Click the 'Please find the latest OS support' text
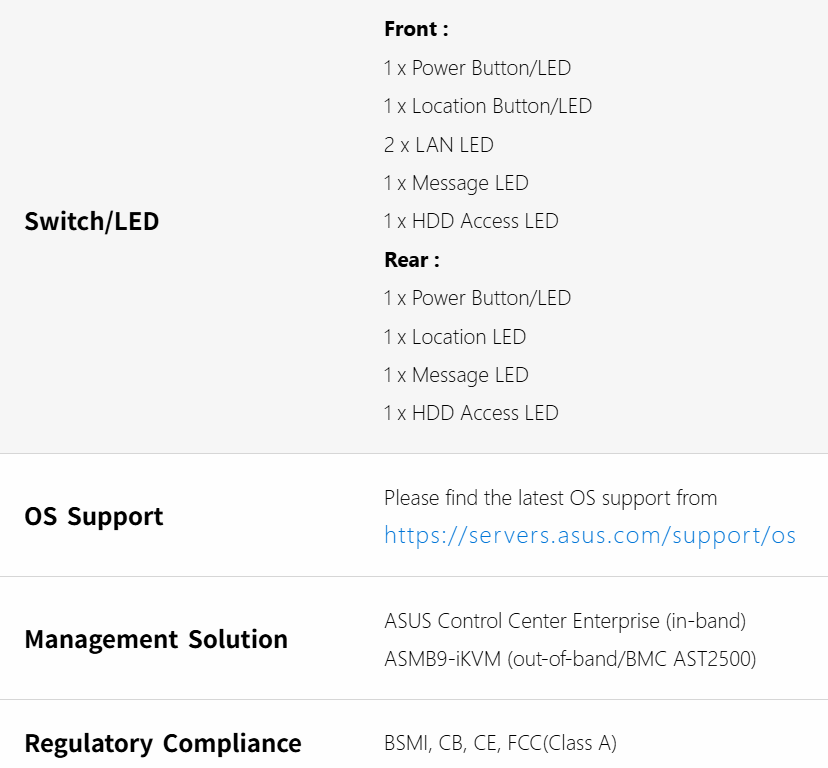828x768 pixels. (x=550, y=498)
